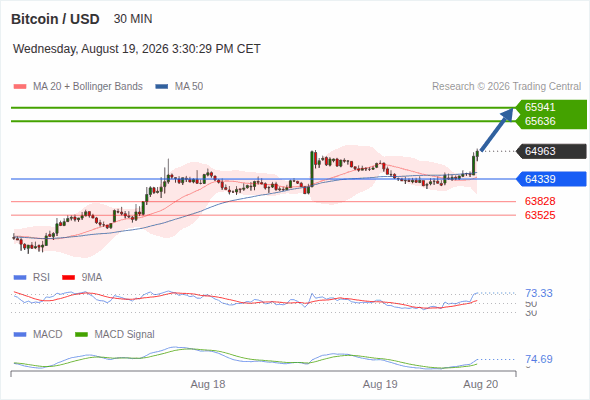Image resolution: width=590 pixels, height=400 pixels.
Task: Click the blue 64339 pivot price tag
Action: pos(551,179)
